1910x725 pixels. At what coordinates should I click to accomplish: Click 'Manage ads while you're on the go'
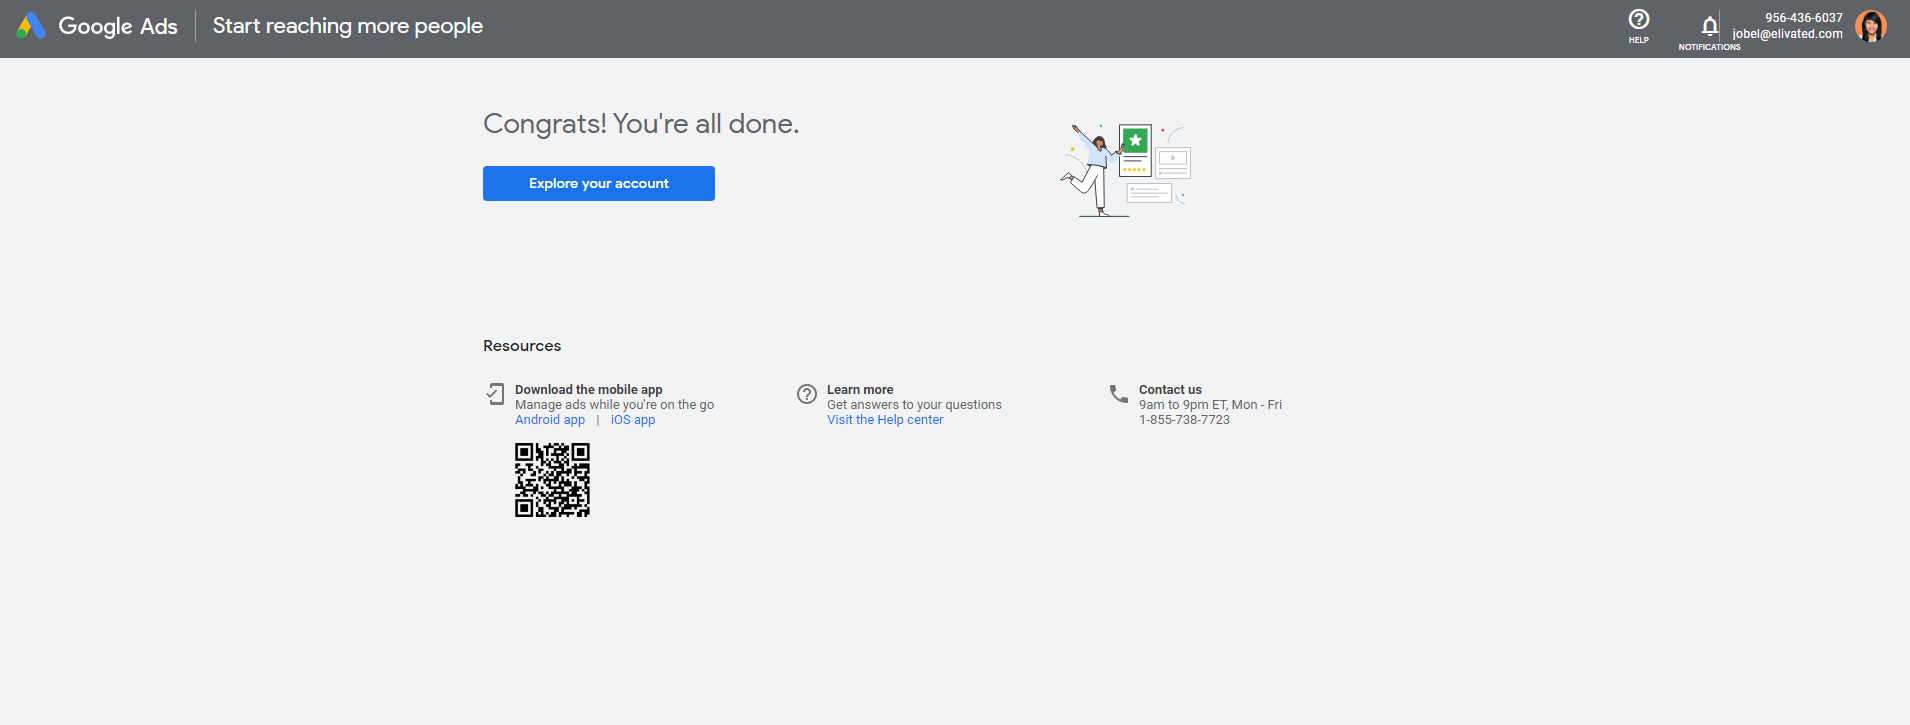tap(614, 405)
